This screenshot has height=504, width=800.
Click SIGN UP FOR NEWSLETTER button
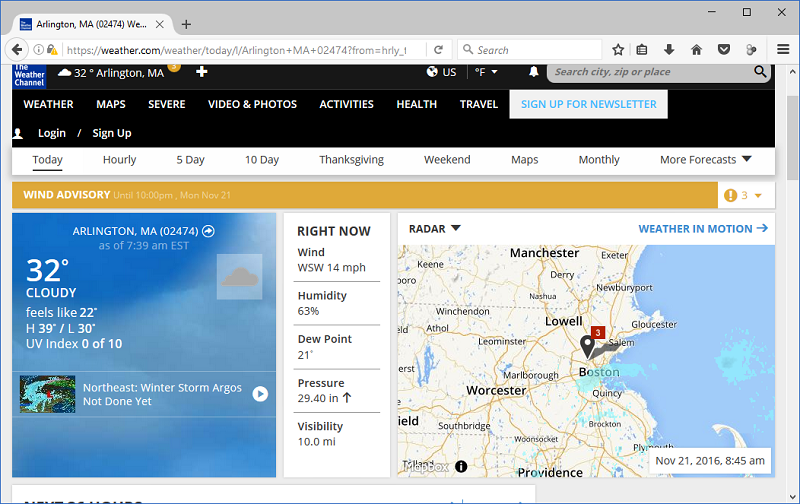[x=588, y=104]
